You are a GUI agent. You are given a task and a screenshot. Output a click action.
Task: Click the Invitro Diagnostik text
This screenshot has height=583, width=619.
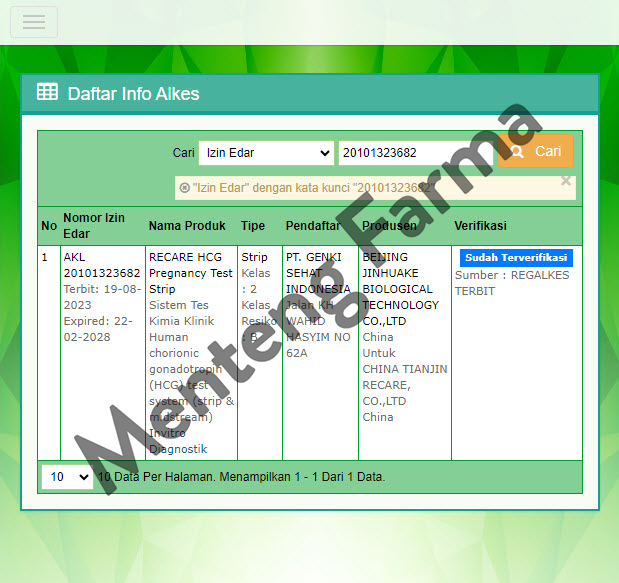pyautogui.click(x=178, y=441)
